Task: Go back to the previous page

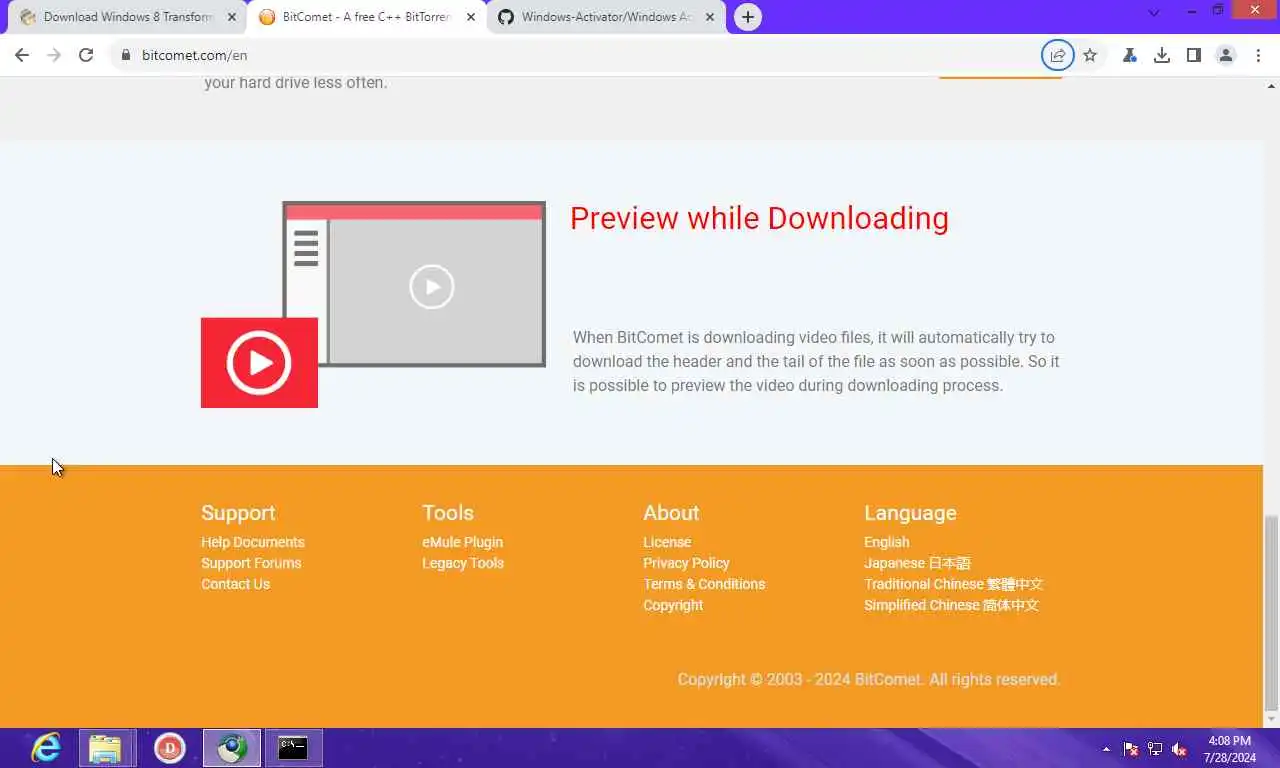Action: point(22,55)
